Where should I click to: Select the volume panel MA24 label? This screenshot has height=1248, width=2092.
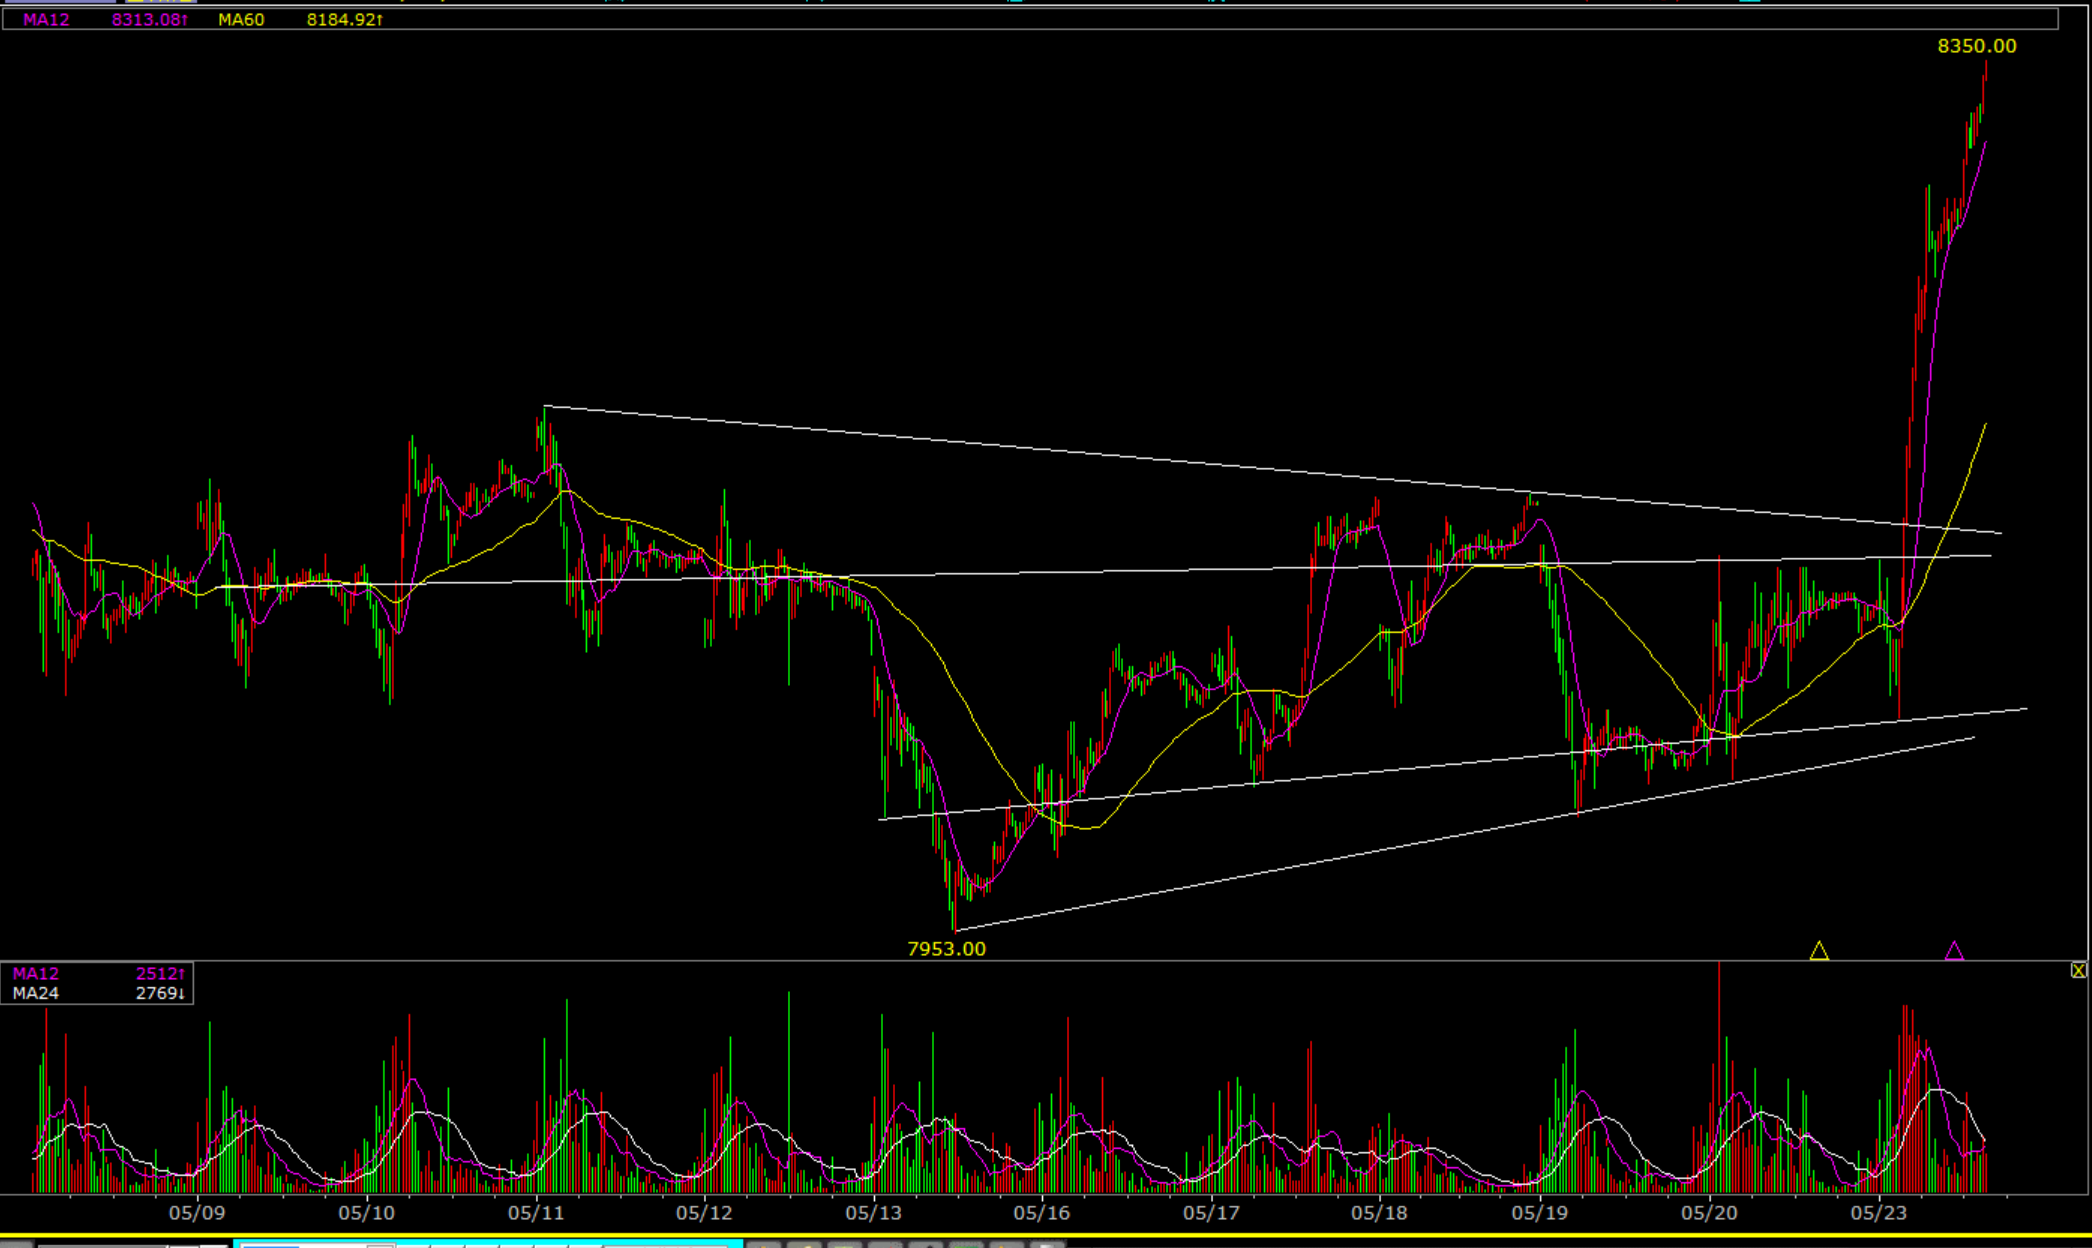pyautogui.click(x=36, y=993)
